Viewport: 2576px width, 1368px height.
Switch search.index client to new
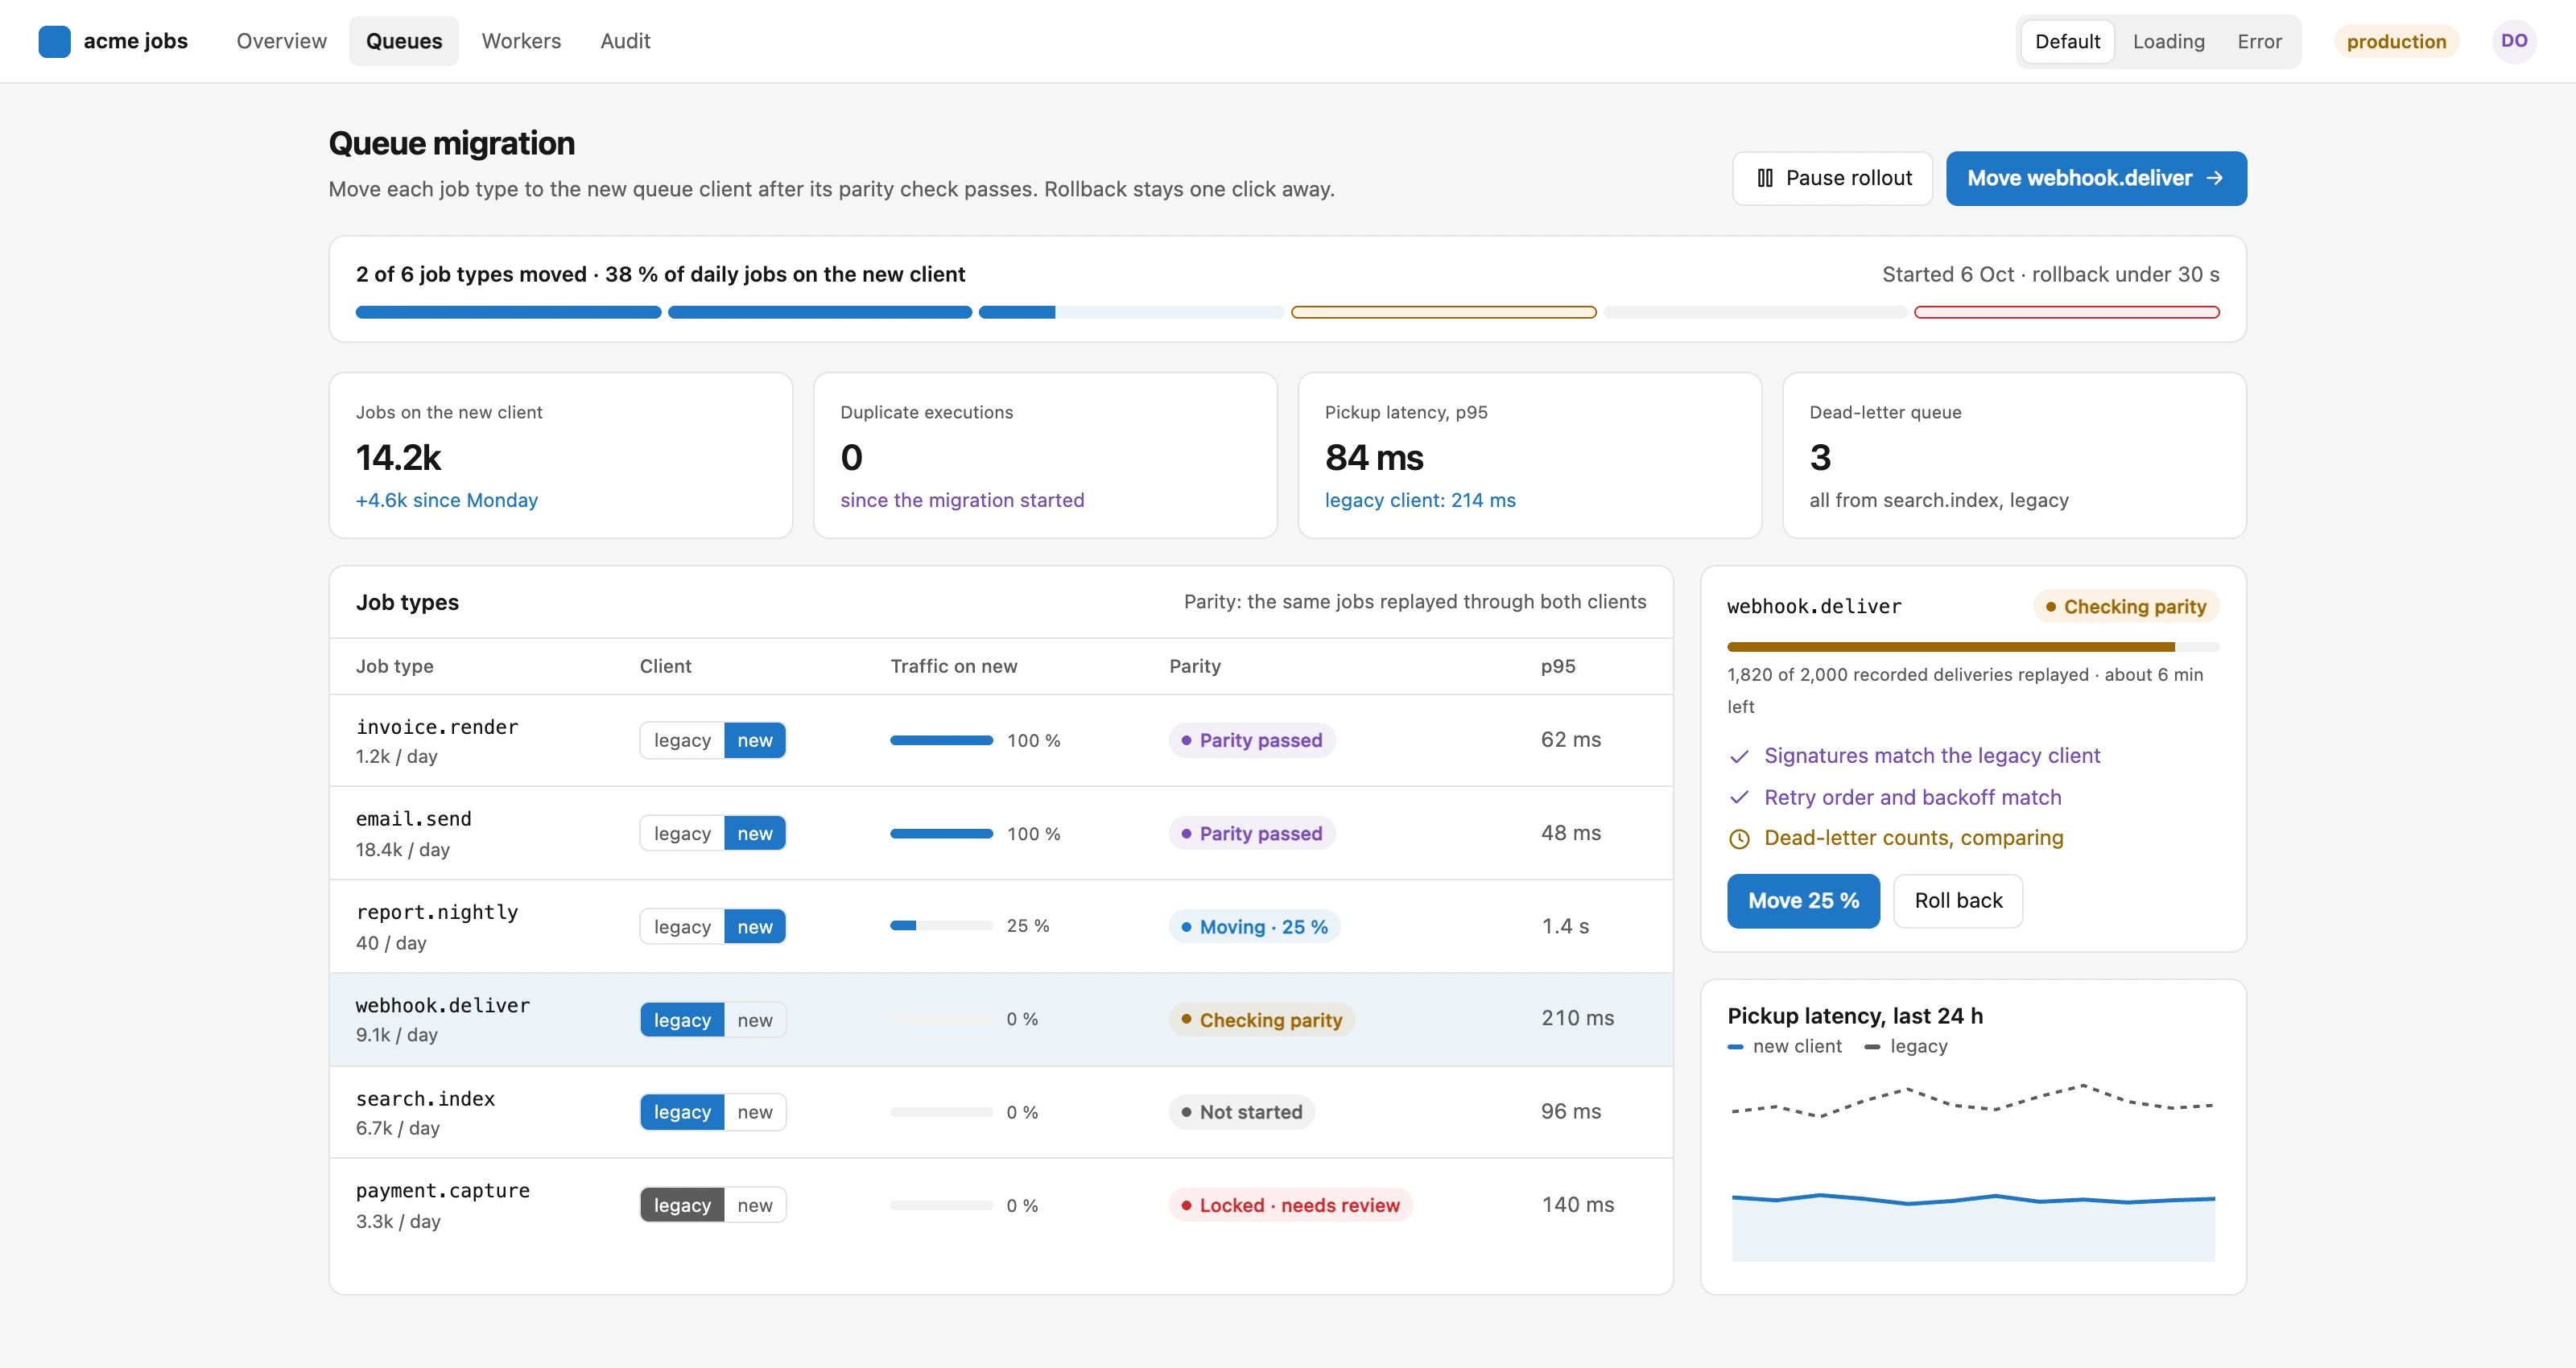click(755, 1112)
